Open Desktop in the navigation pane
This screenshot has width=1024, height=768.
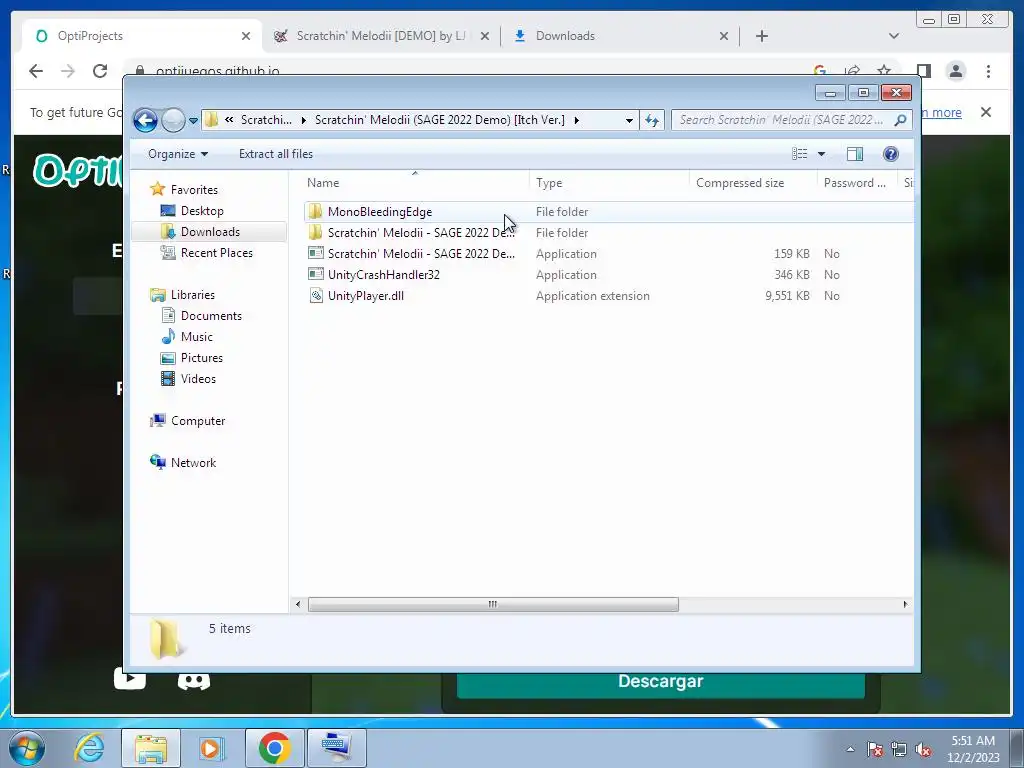pyautogui.click(x=202, y=210)
